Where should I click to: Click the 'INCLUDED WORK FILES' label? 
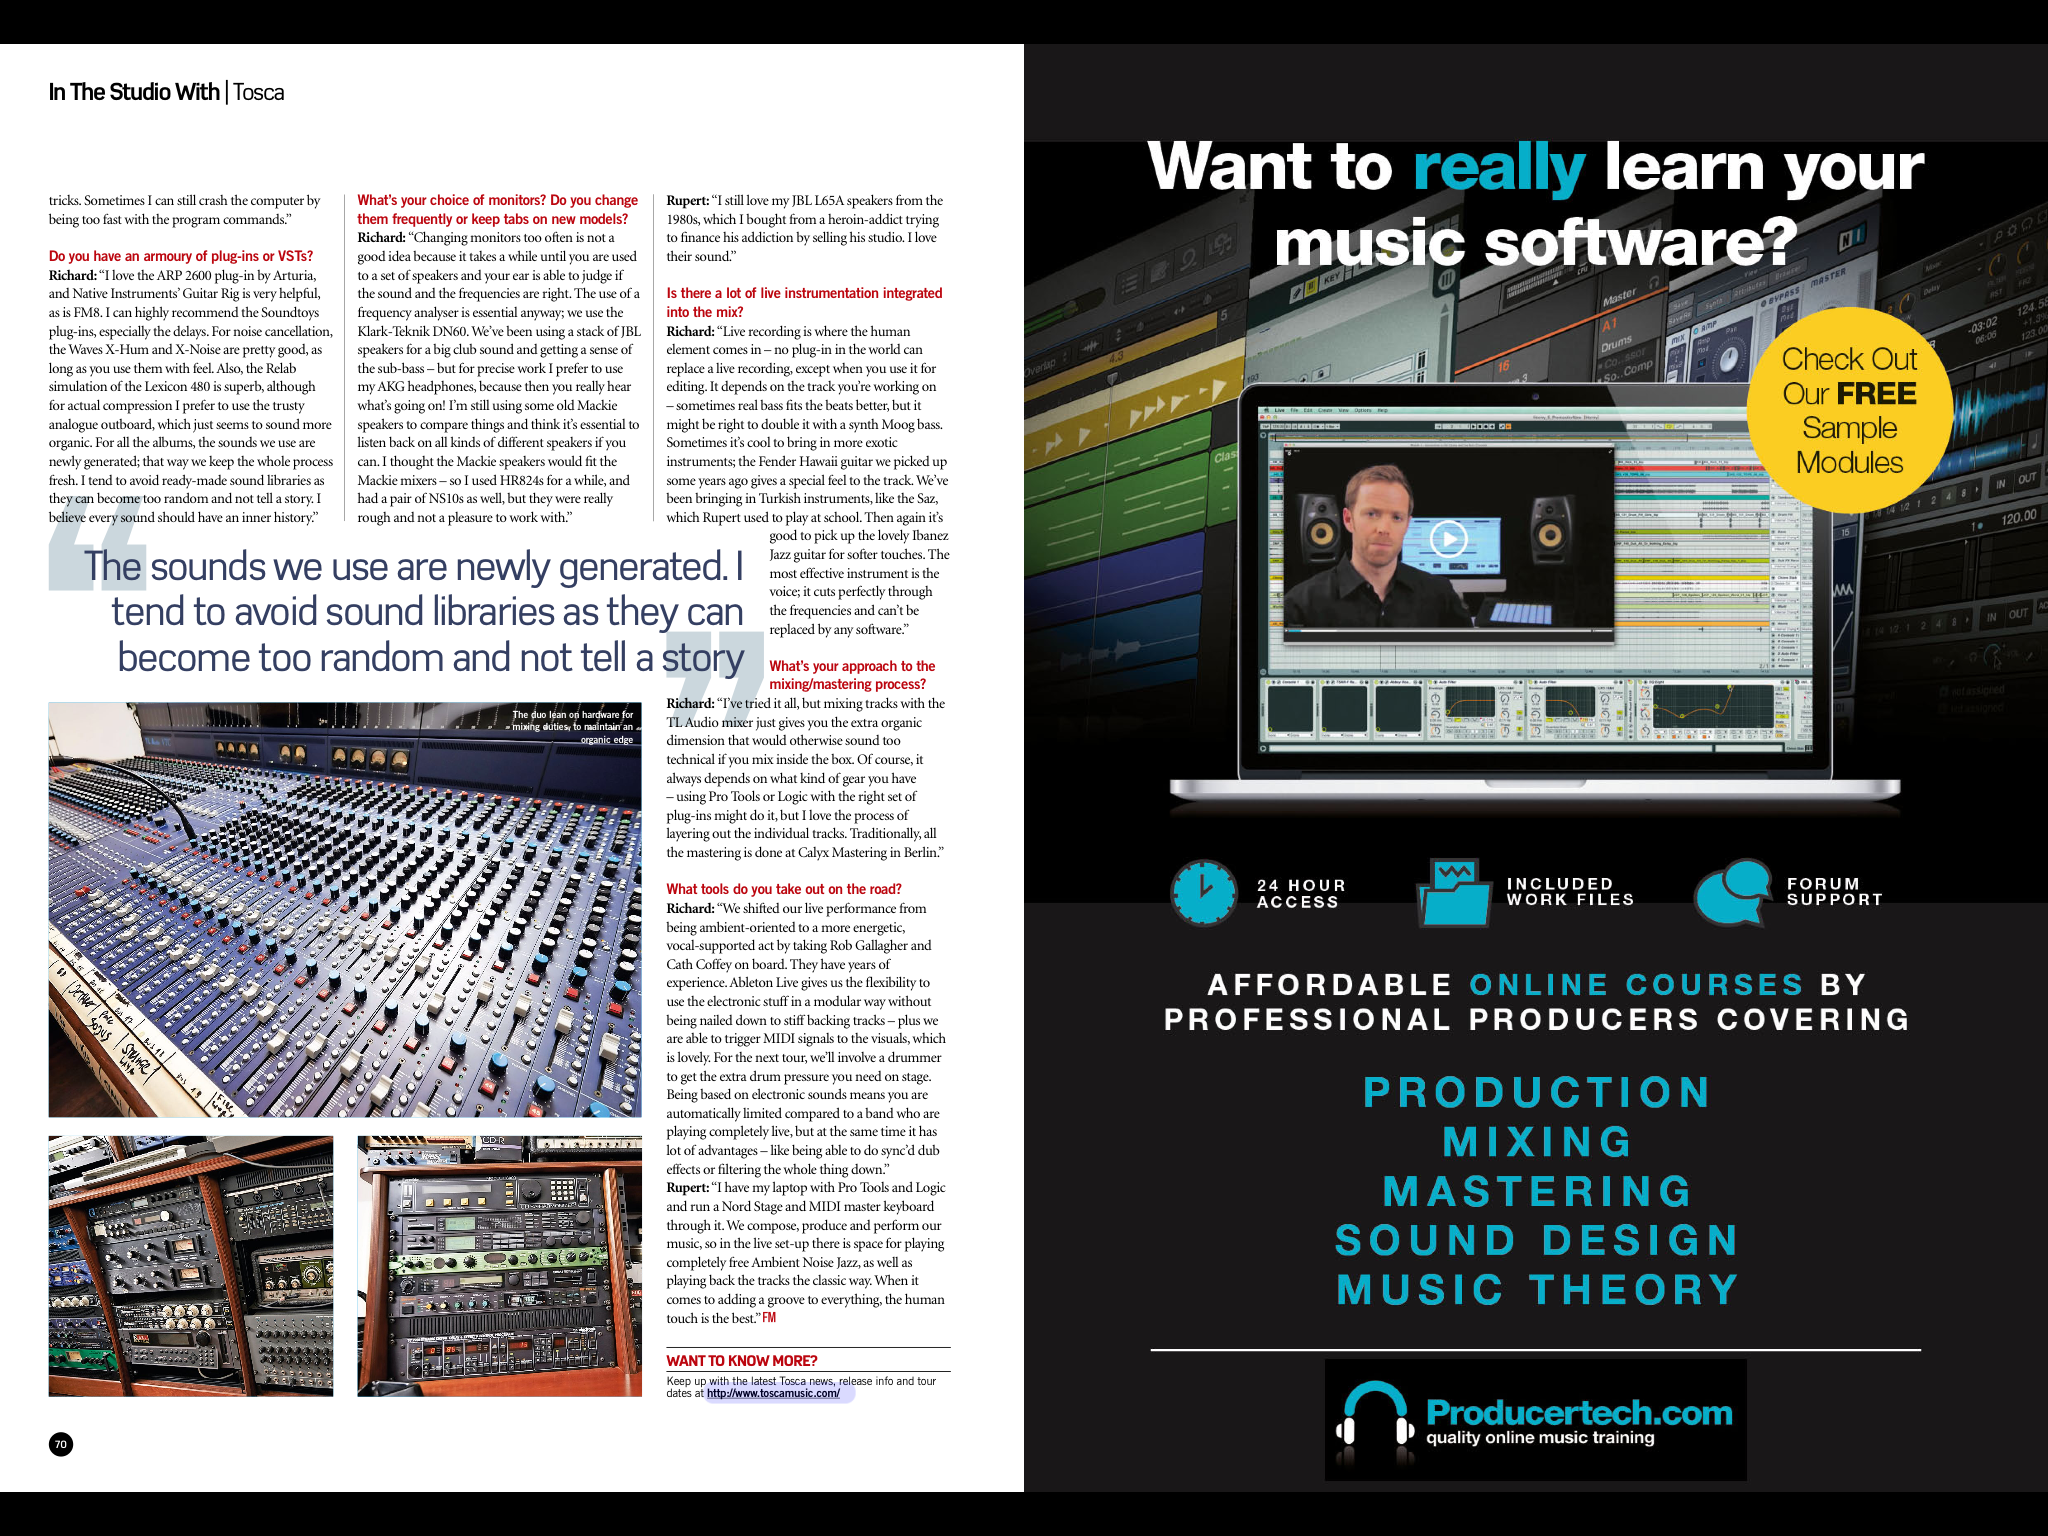[1570, 892]
